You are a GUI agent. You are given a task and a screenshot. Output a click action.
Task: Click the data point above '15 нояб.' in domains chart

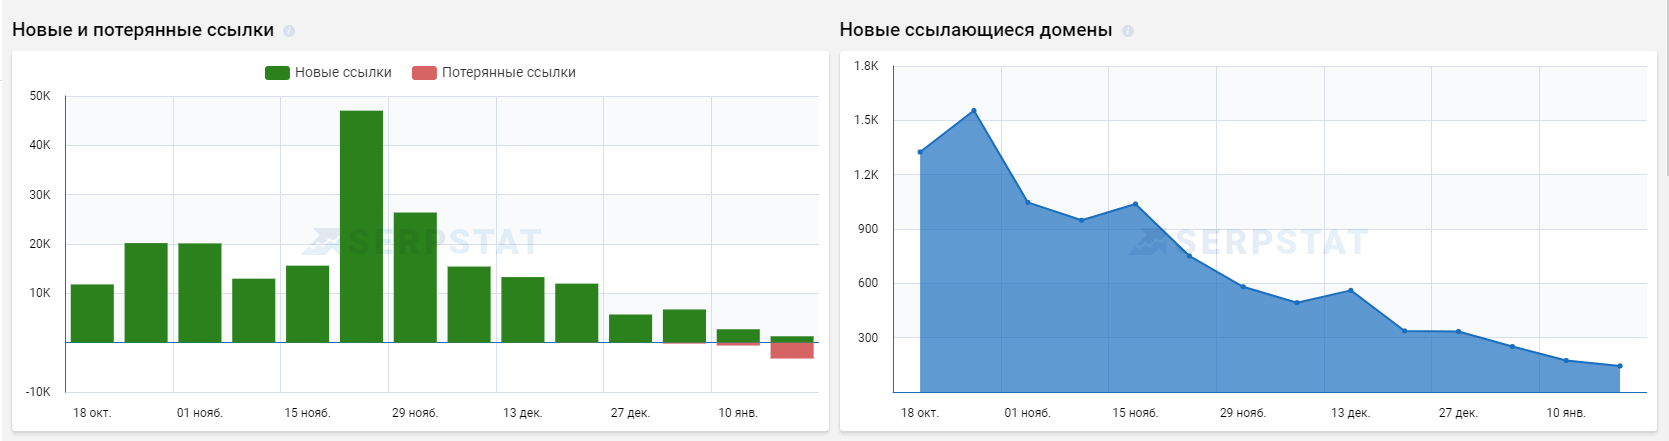1135,204
